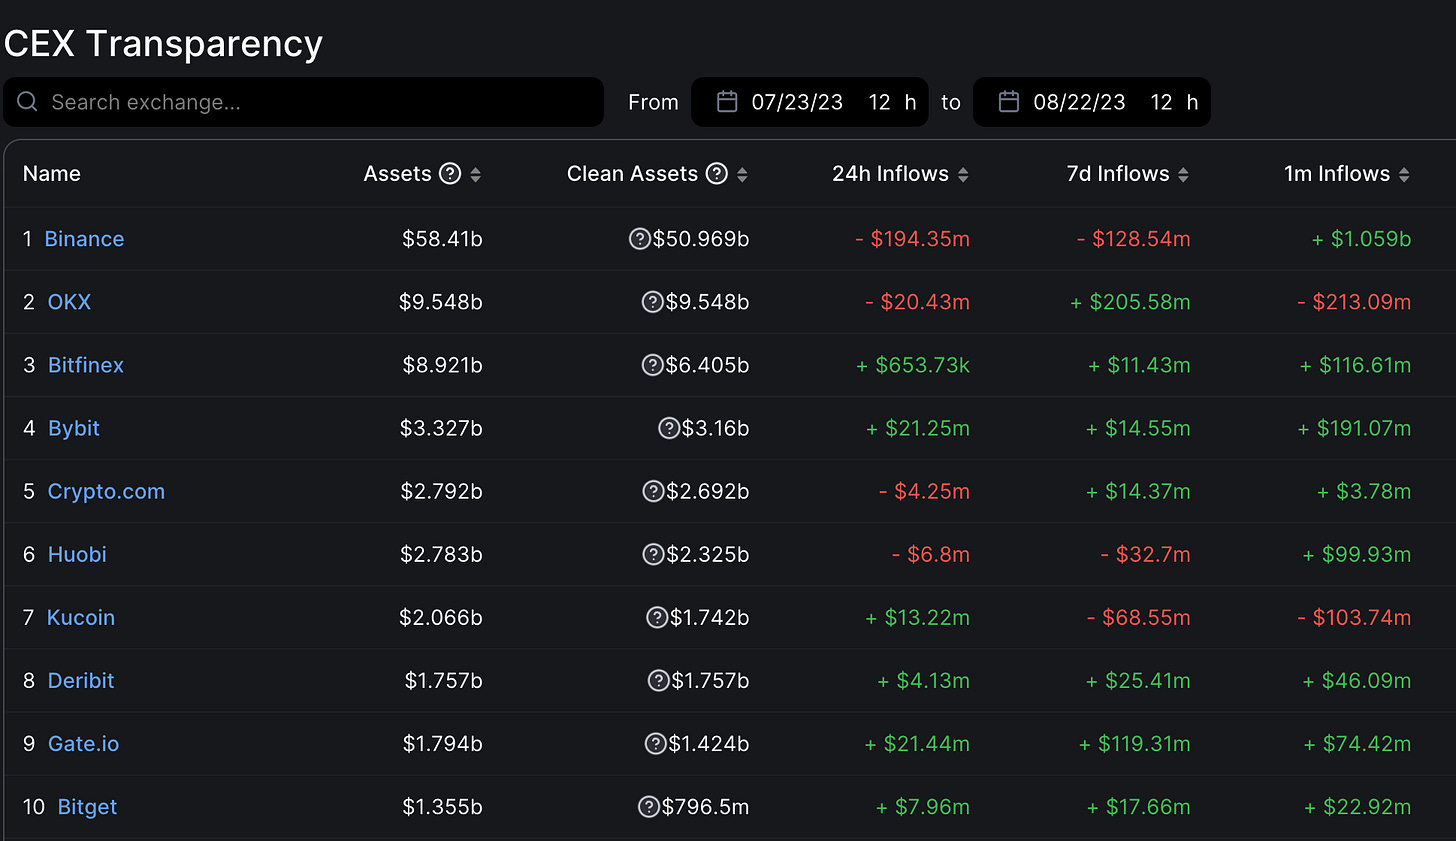Open the Binance exchange link
This screenshot has height=841, width=1456.
pos(84,239)
